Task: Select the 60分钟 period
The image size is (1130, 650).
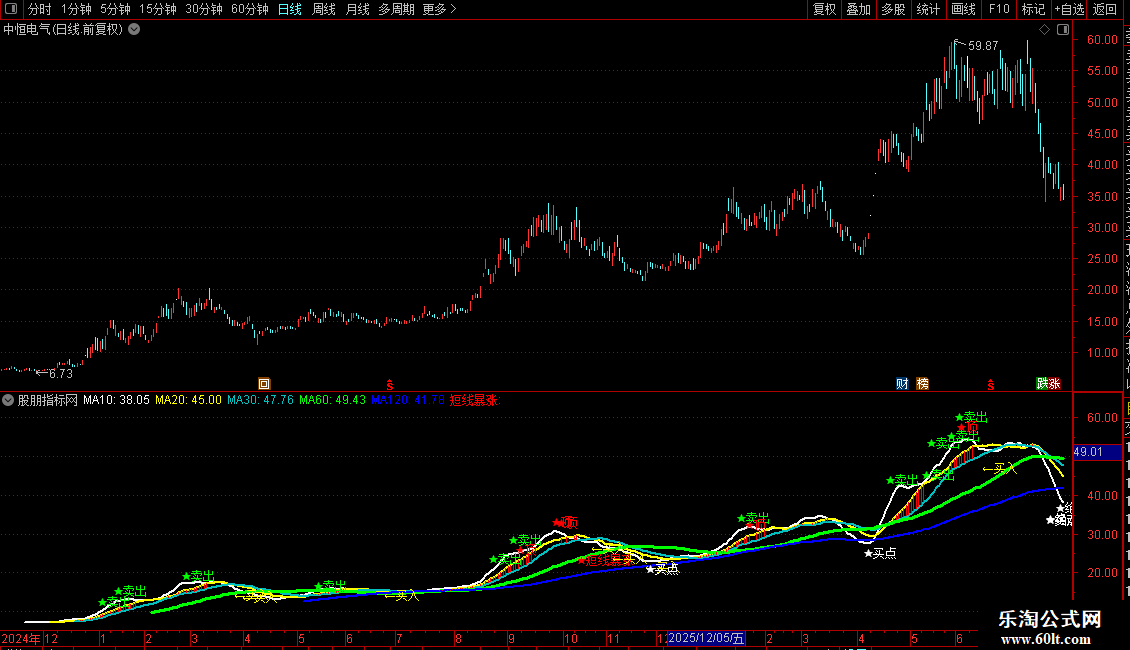Action: pos(250,9)
